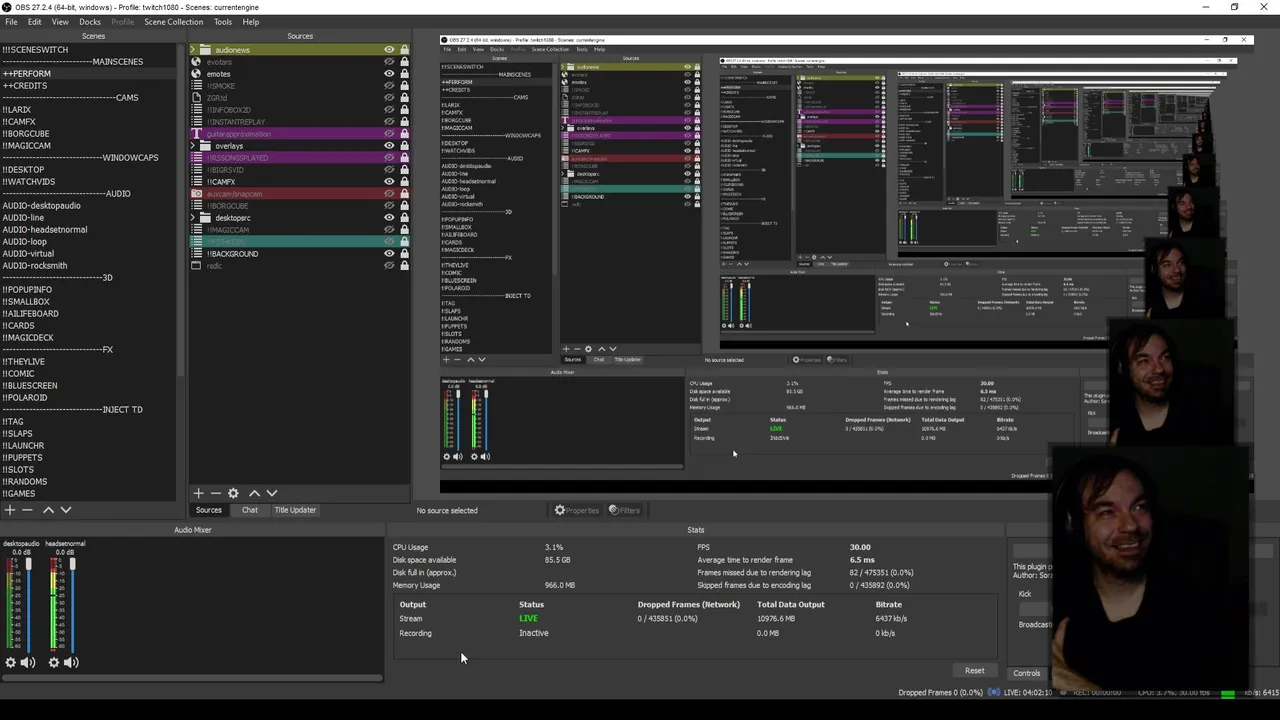Unlock the rsdlc source lock
Image resolution: width=1280 pixels, height=720 pixels.
click(x=404, y=266)
